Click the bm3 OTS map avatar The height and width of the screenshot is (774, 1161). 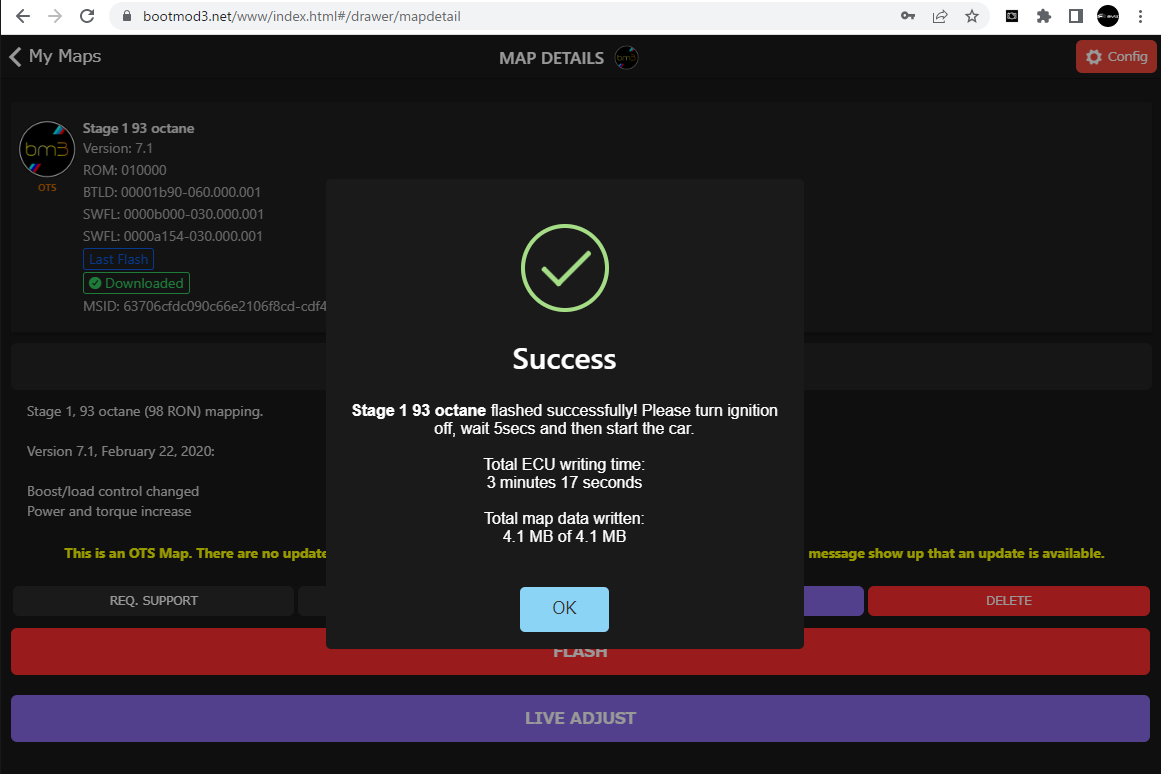(x=47, y=149)
